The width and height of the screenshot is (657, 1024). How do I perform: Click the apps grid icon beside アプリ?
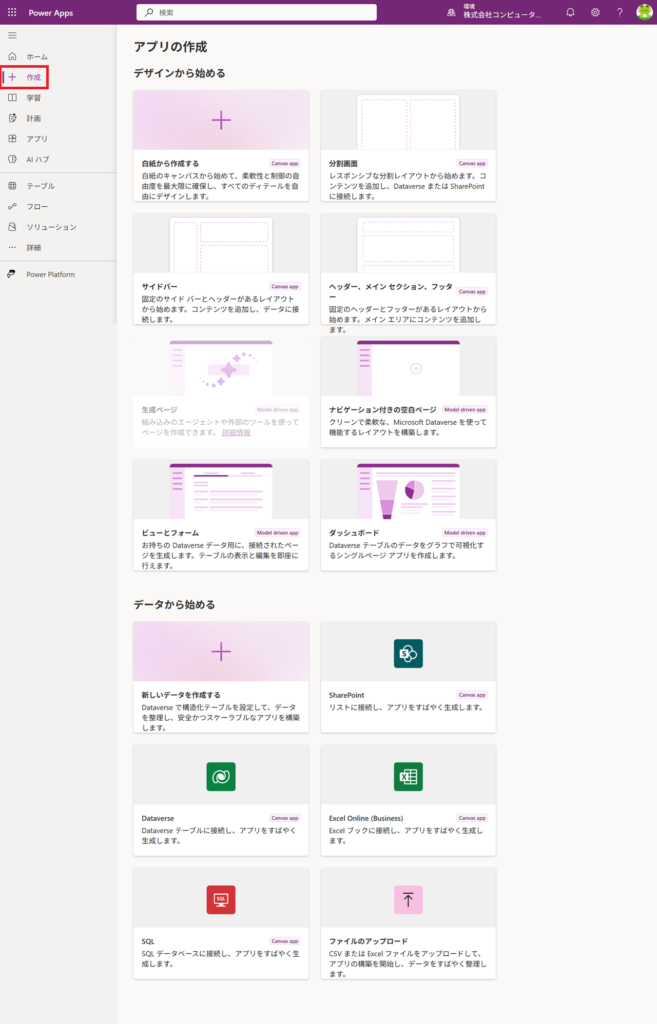(12, 138)
